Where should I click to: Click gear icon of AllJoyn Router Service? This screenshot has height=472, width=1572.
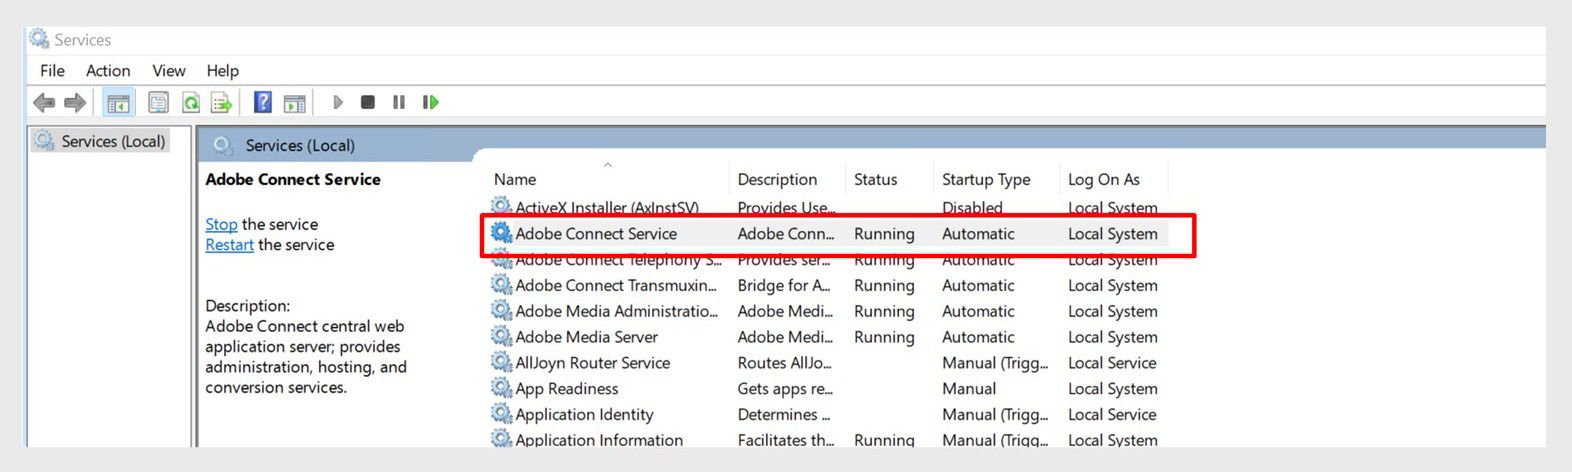point(501,362)
